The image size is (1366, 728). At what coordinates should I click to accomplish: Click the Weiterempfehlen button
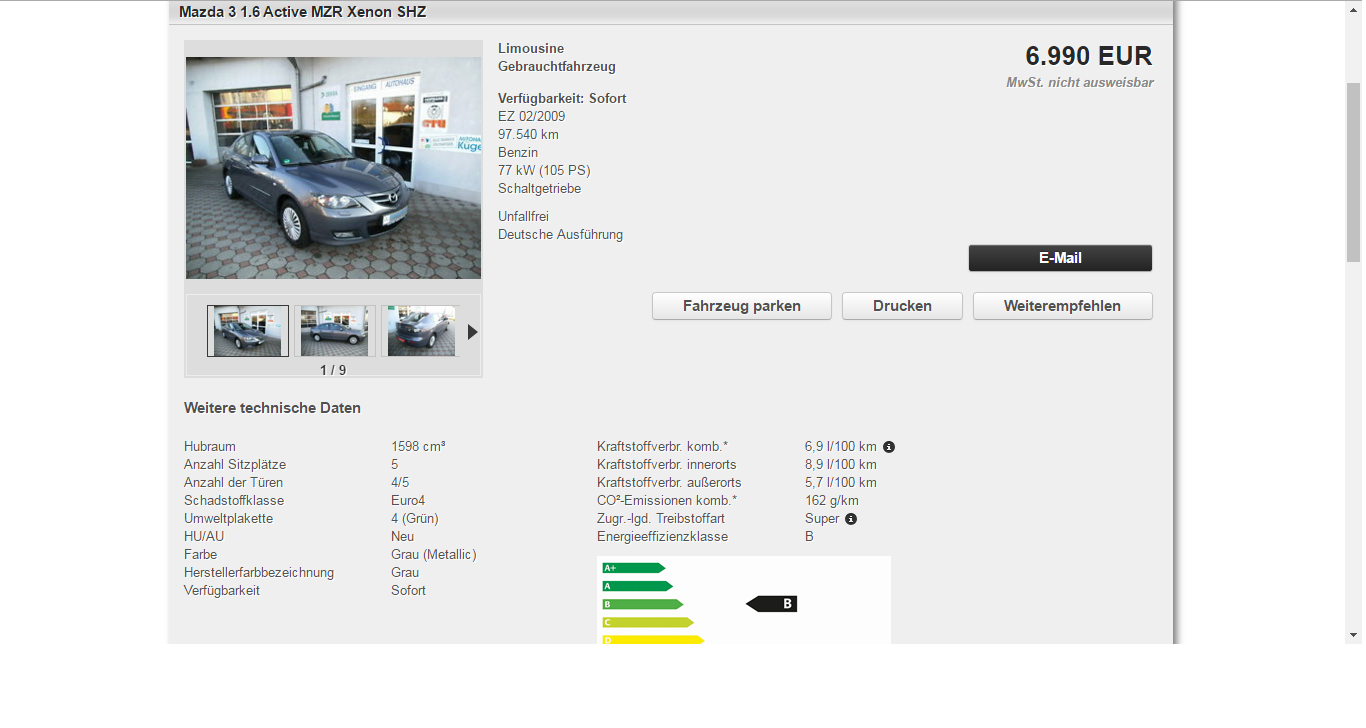(1062, 306)
